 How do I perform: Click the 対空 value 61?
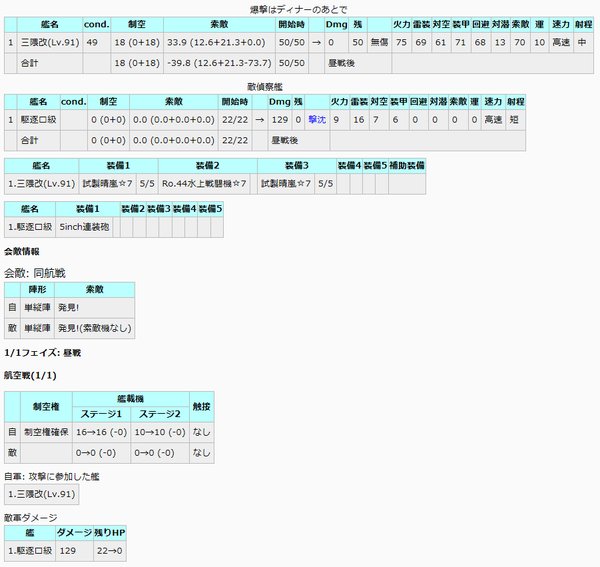point(441,42)
